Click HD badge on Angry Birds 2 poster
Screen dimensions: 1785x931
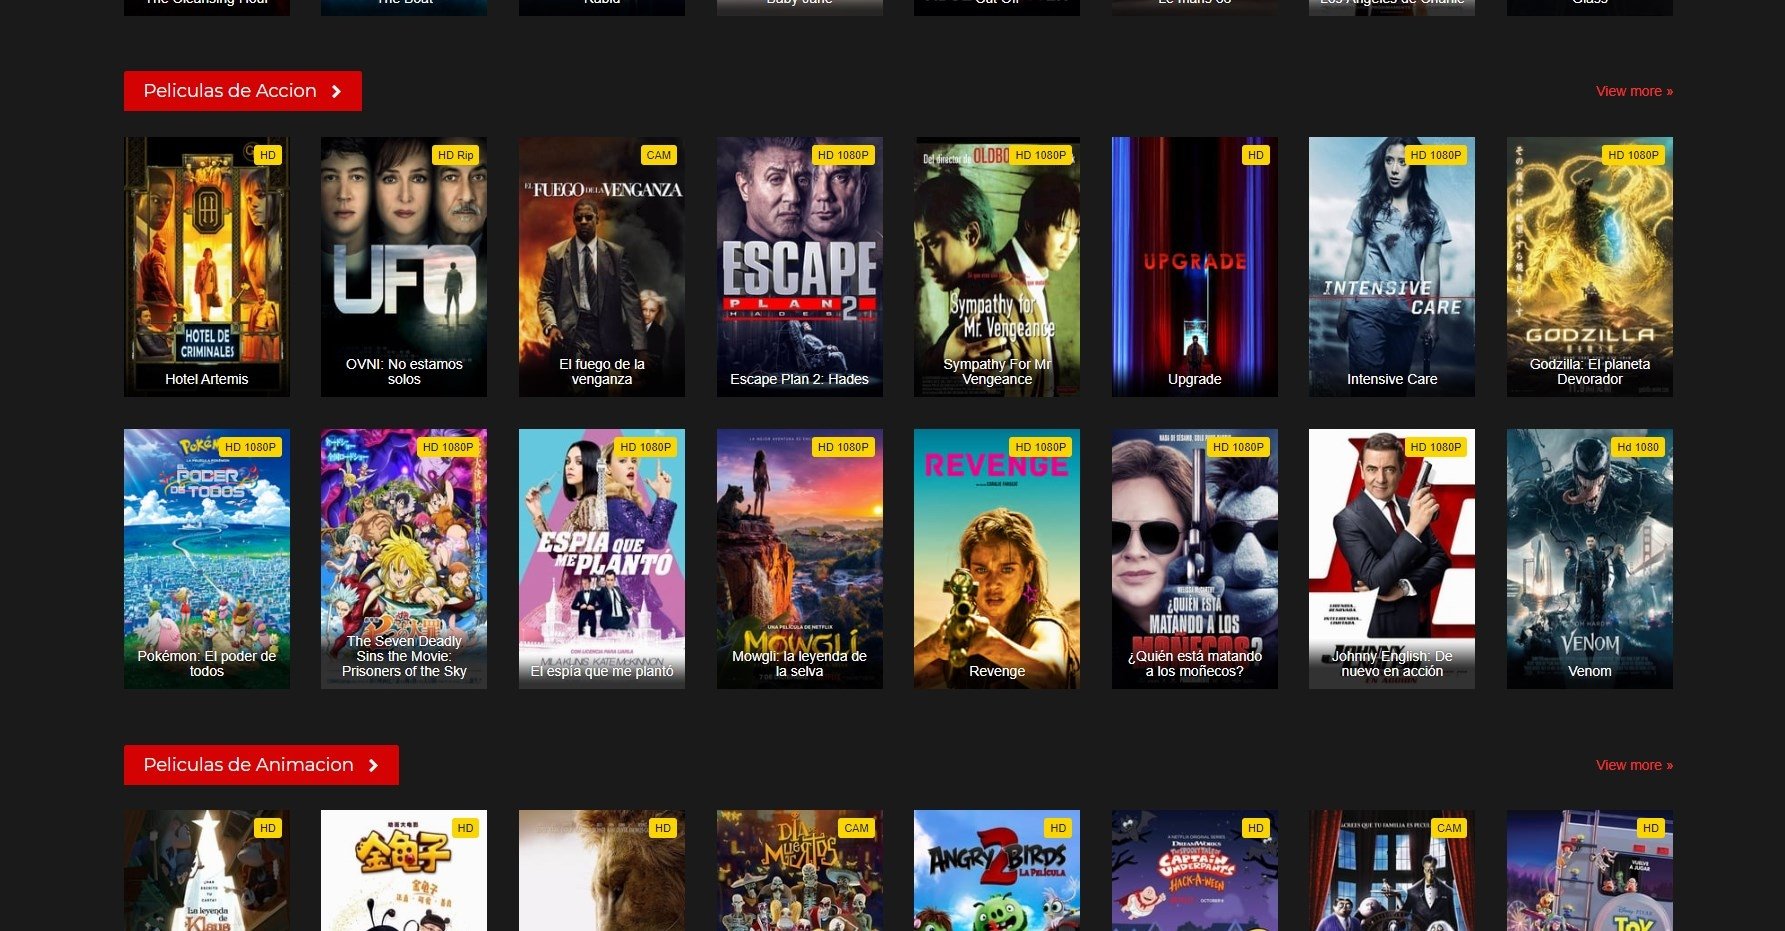click(x=1058, y=828)
